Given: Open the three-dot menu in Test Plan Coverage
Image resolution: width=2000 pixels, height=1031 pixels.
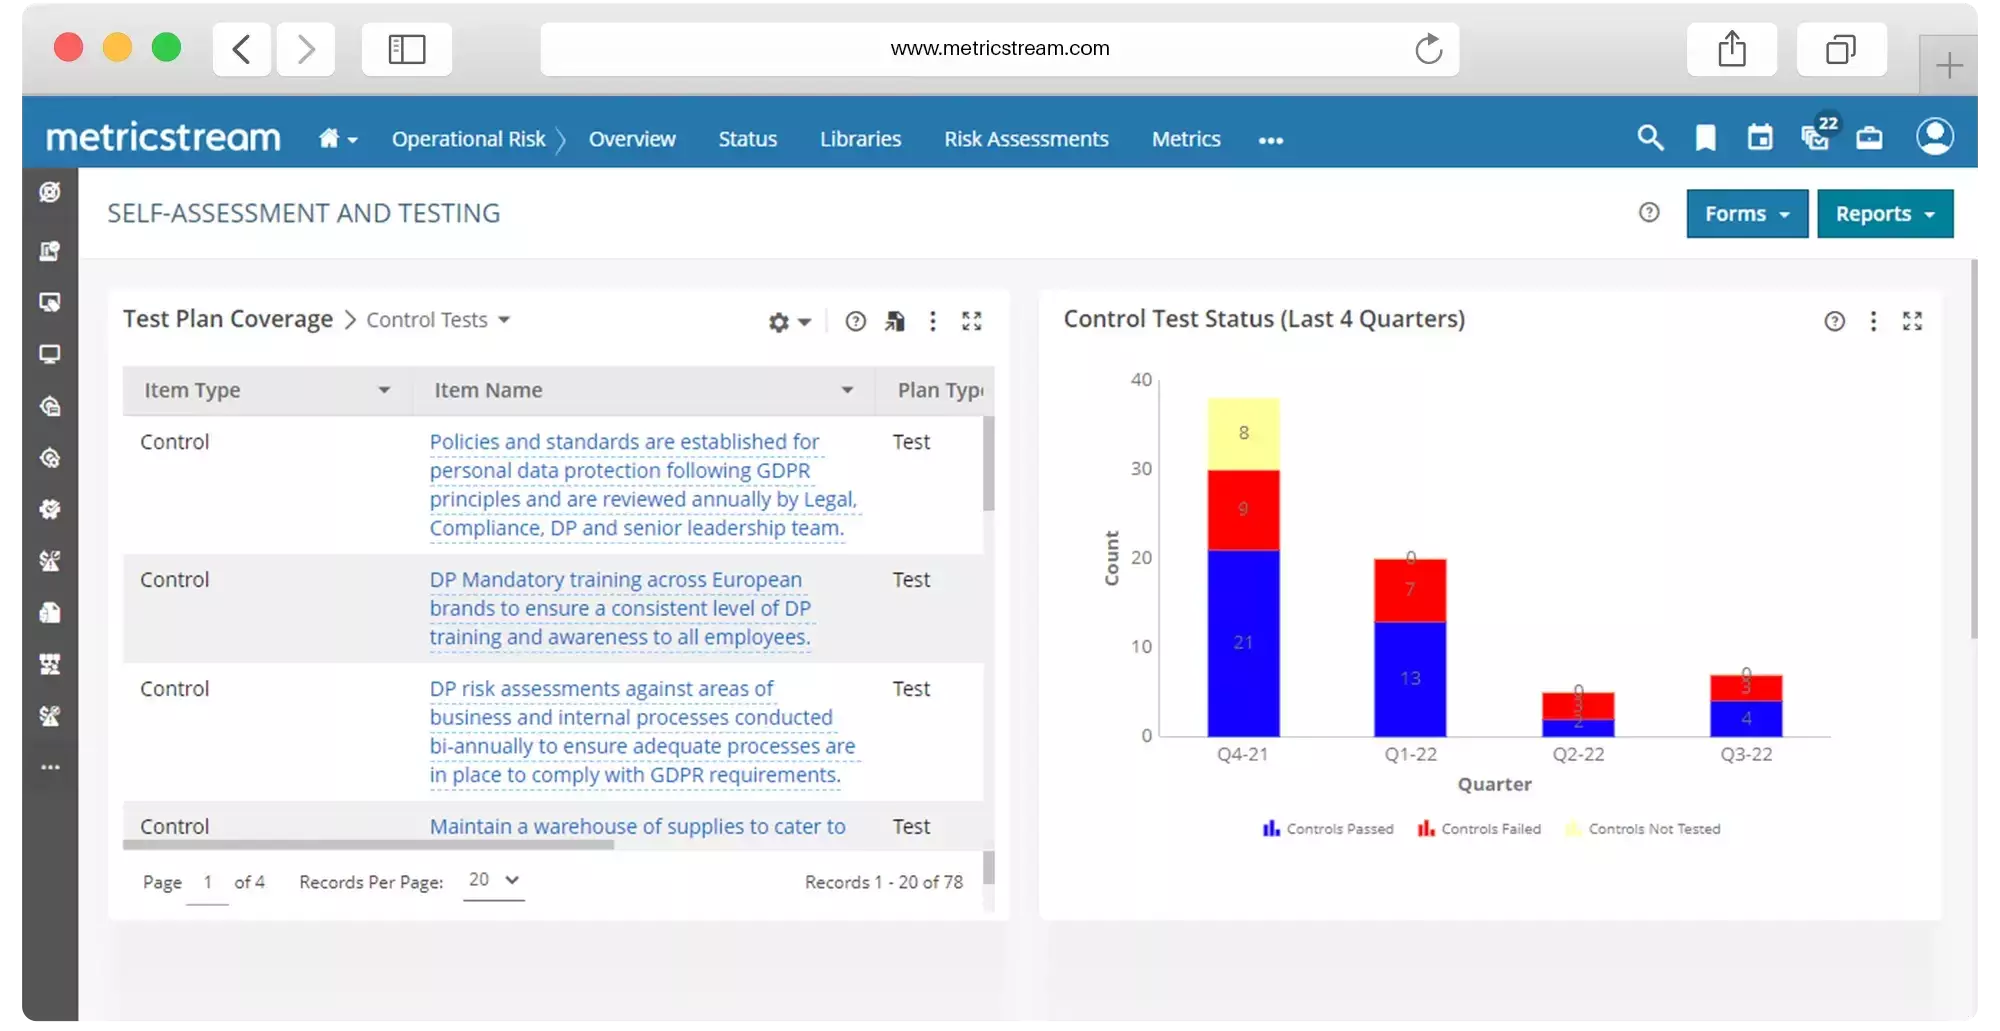Looking at the screenshot, I should click(933, 321).
